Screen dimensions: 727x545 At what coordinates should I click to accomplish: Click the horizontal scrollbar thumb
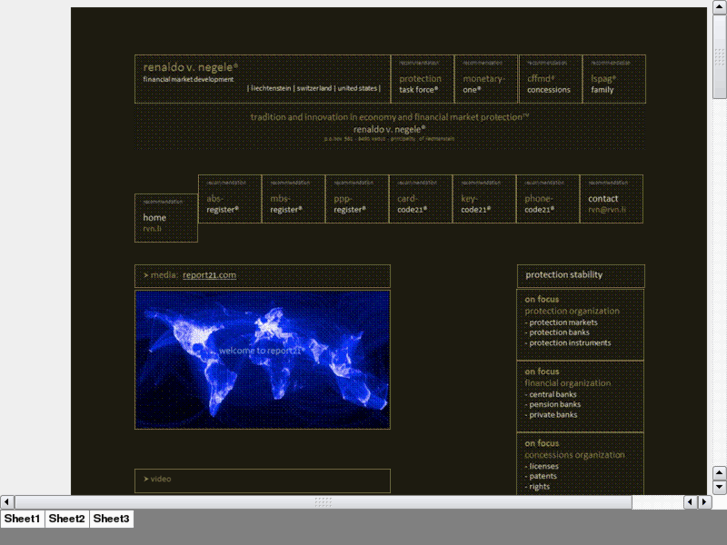(x=323, y=502)
